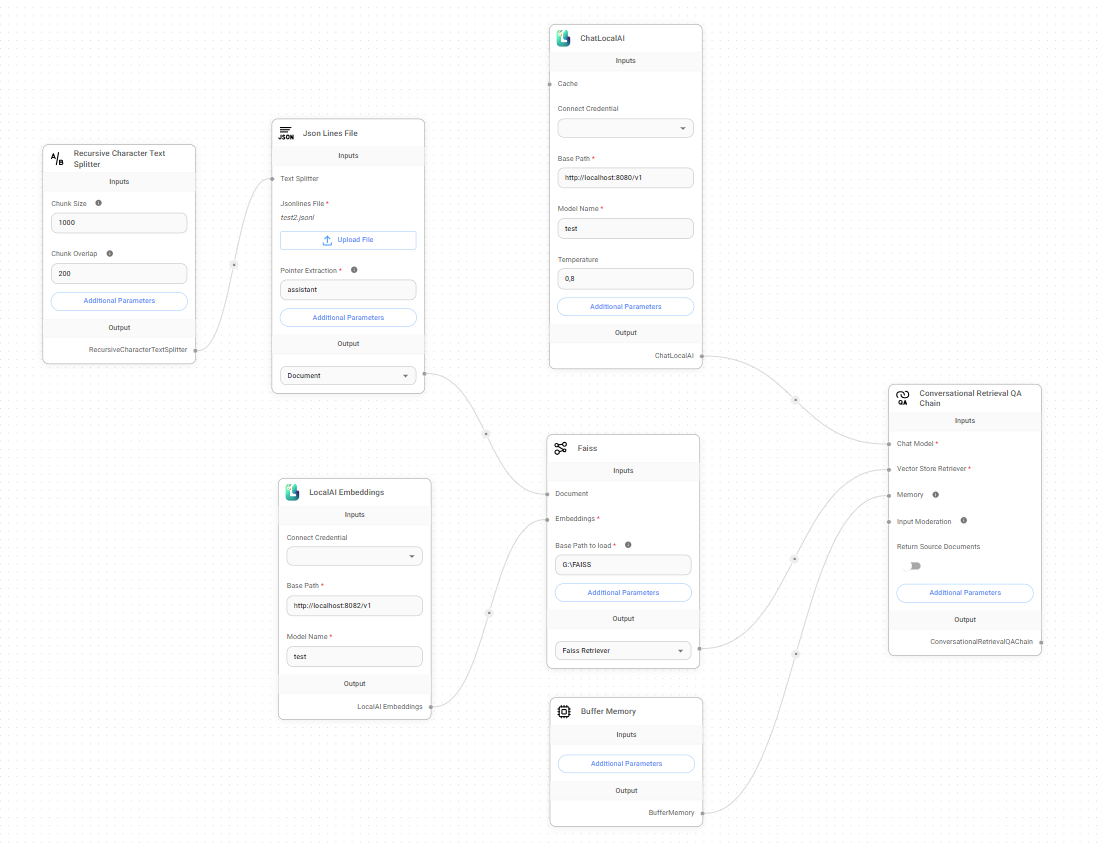The width and height of the screenshot is (1100, 848).
Task: Click the Text Splitter input anchor
Action: [272, 179]
